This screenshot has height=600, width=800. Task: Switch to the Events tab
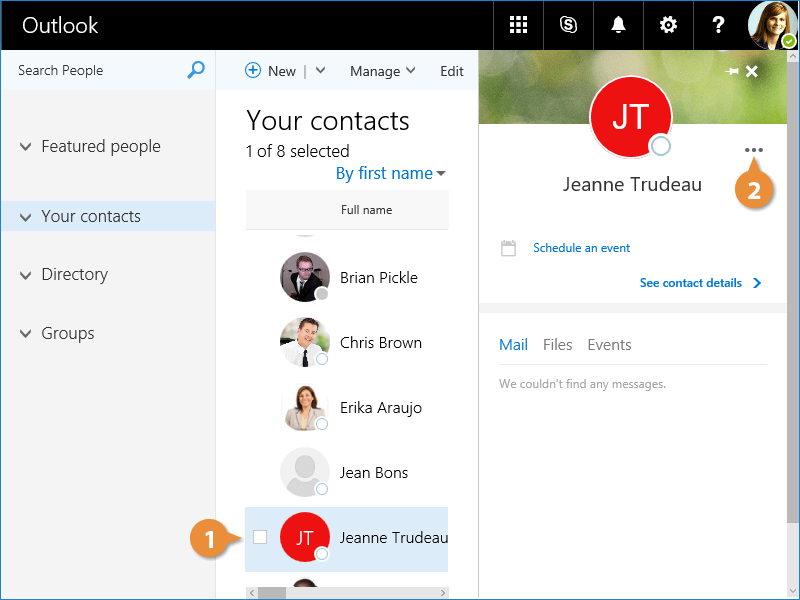[x=609, y=345]
